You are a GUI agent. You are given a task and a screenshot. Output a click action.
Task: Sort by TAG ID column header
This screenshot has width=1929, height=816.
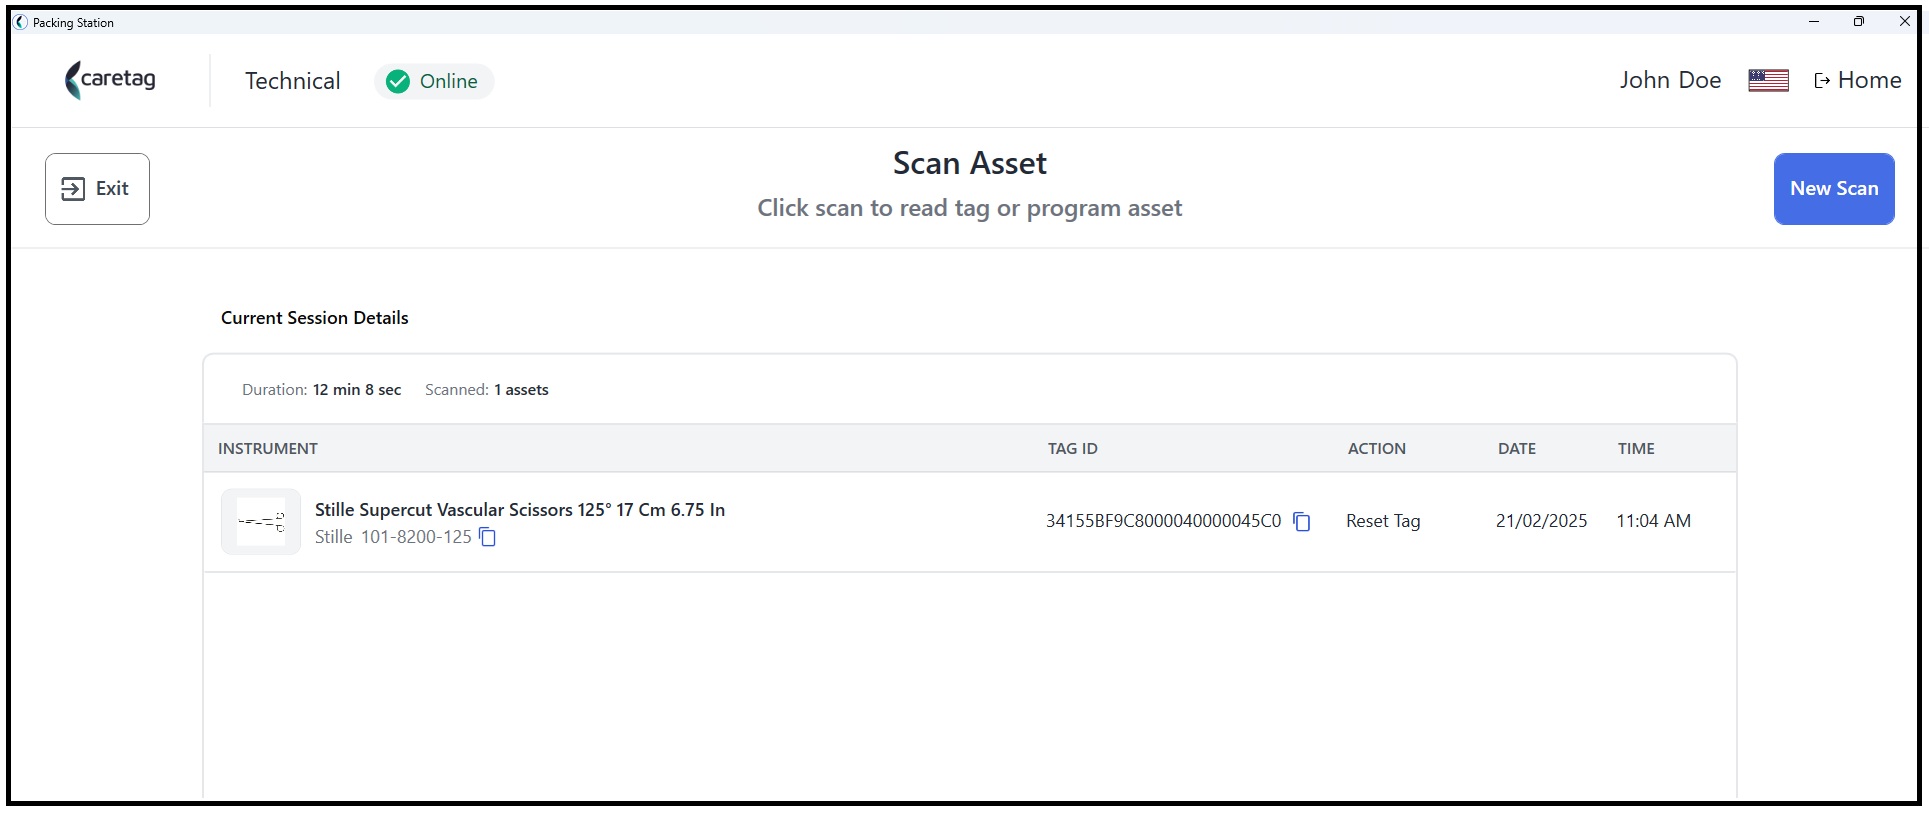(x=1073, y=449)
